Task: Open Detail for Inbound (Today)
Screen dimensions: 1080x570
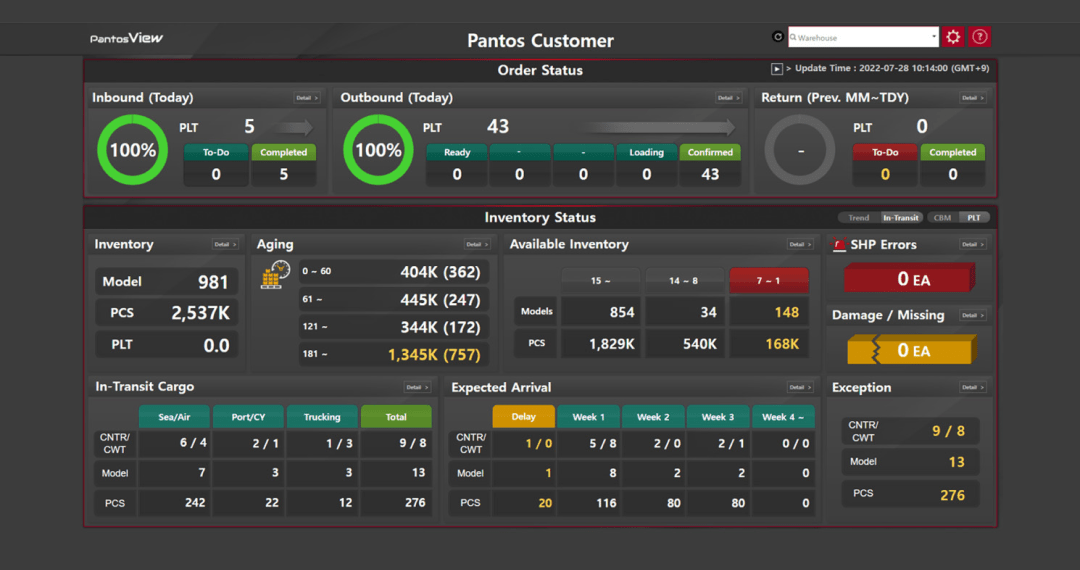Action: 307,98
